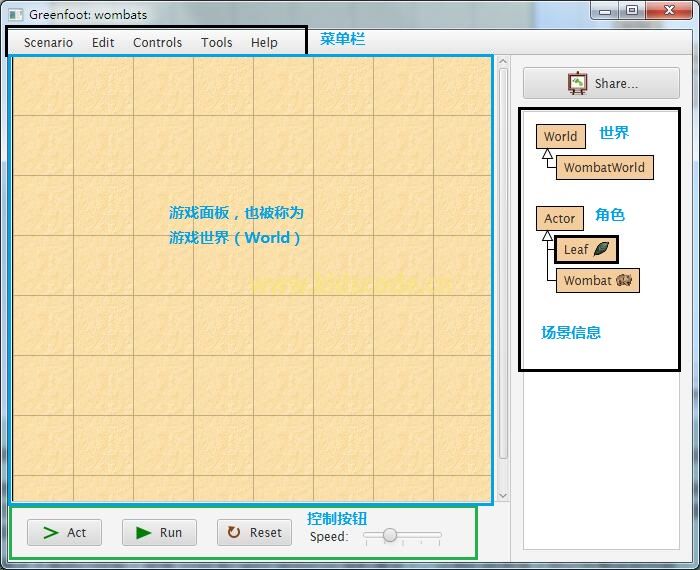
Task: Click the Run button
Action: tap(159, 533)
